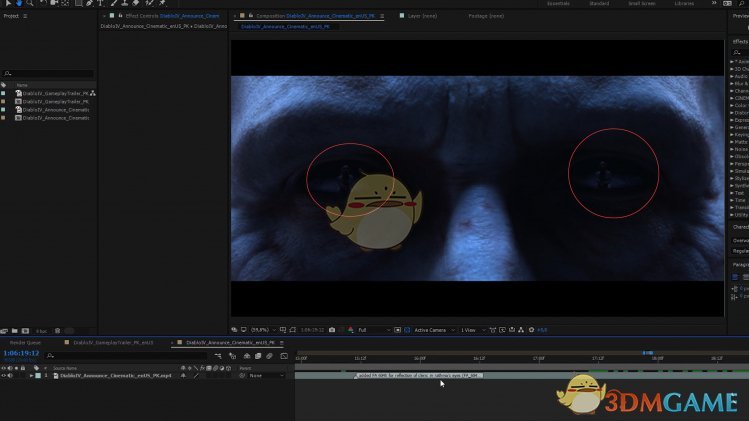Screen dimensions: 749x421
Task: Select Layer (none) viewer tab
Action: 422,16
